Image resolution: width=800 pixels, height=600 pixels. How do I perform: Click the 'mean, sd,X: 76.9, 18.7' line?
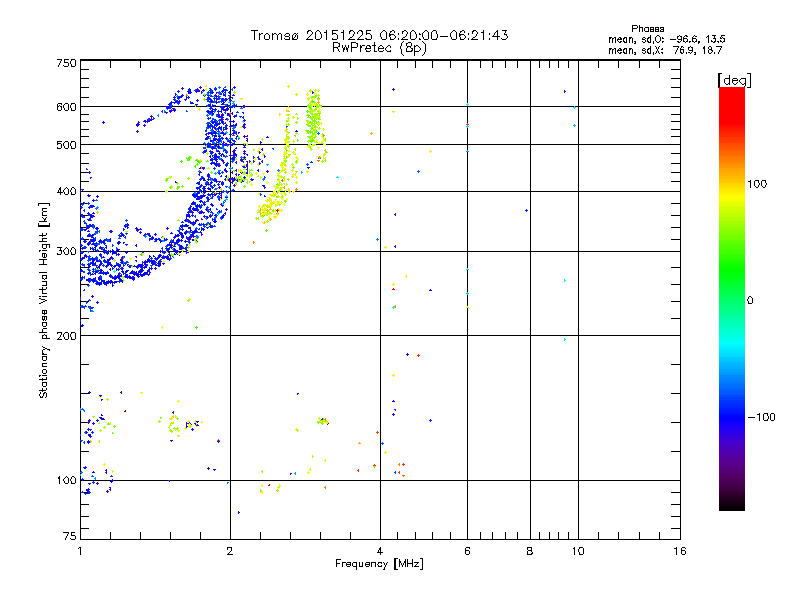coord(665,50)
